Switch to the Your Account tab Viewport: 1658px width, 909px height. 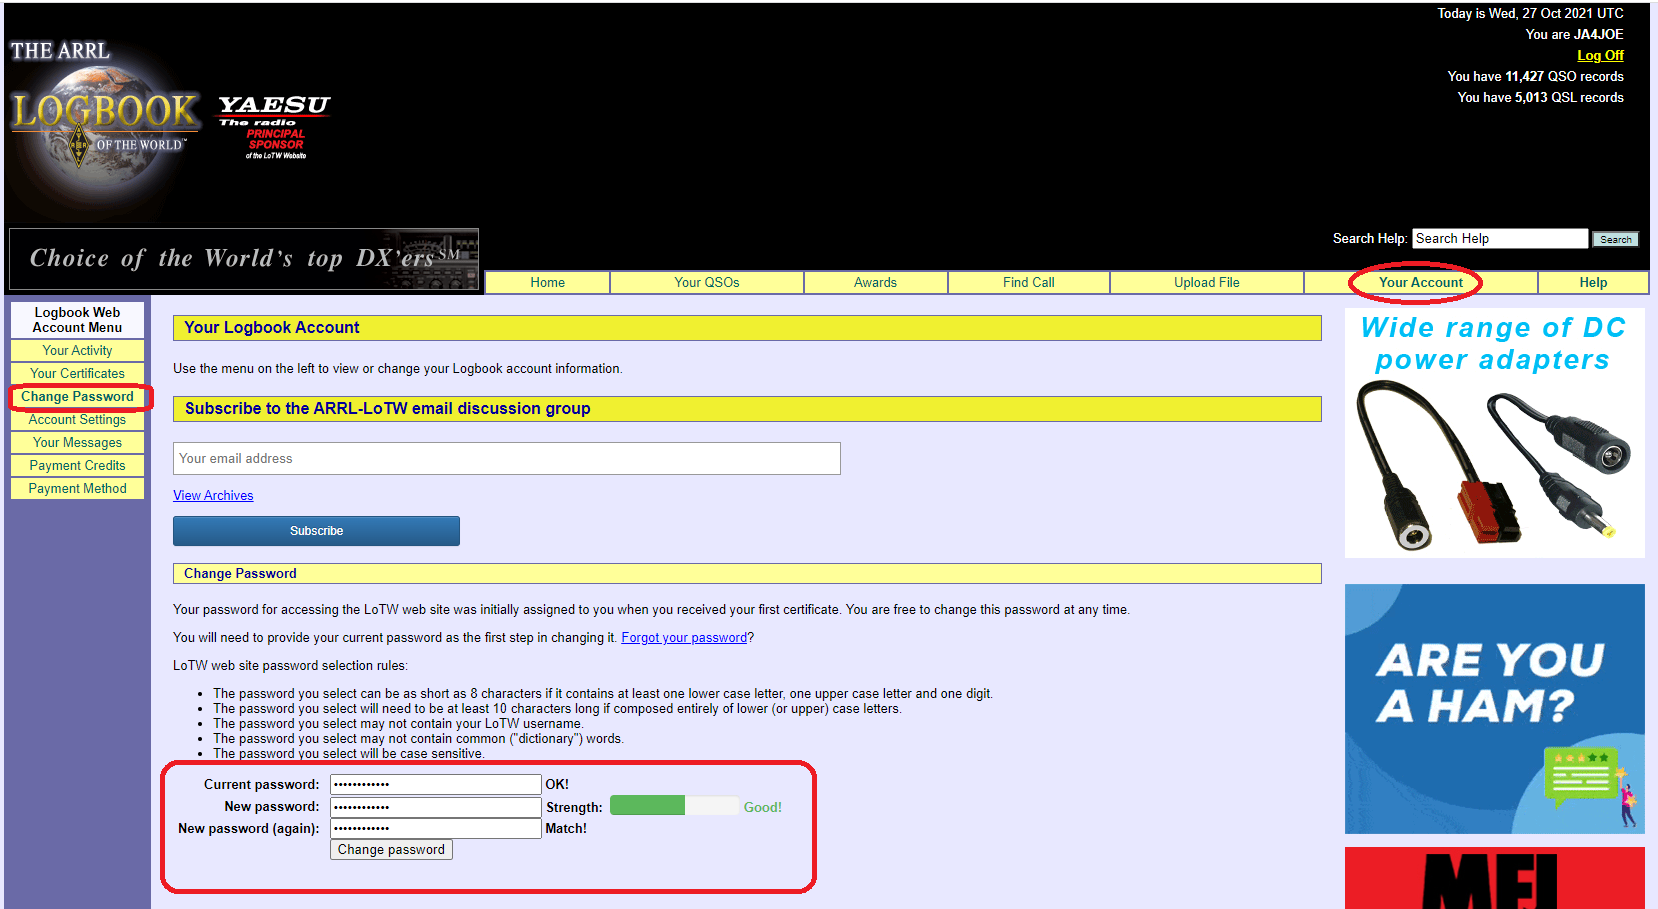click(x=1421, y=283)
